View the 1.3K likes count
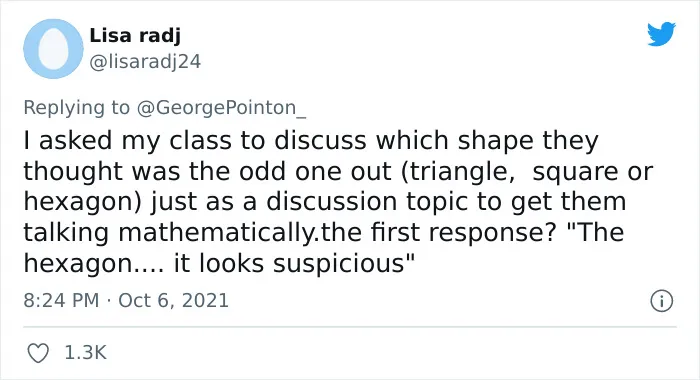The width and height of the screenshot is (700, 380). 85,352
